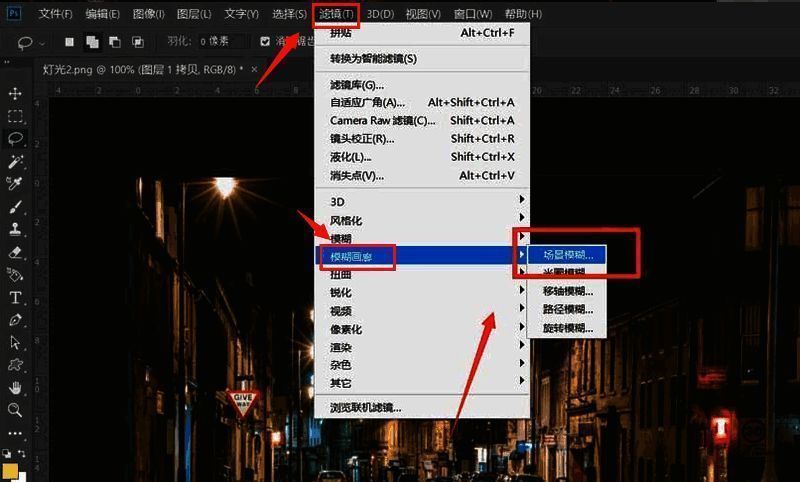
Task: Expand the 视频 submenu arrow
Action: tap(521, 309)
